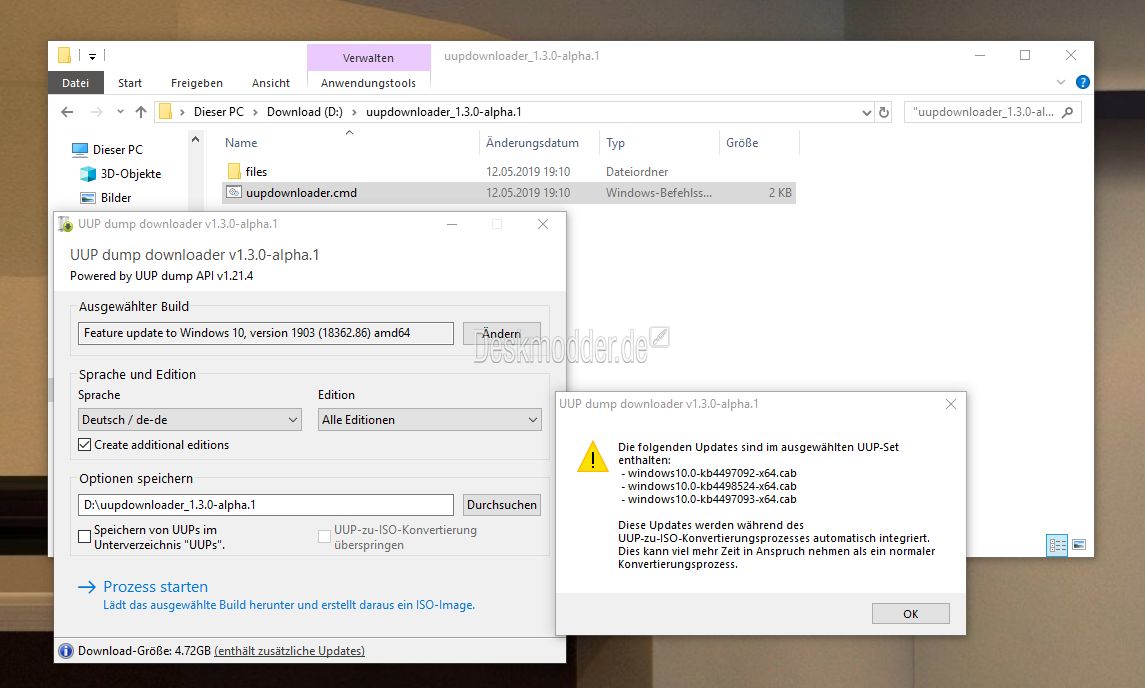
Task: Click the Verwalten contextual tab header
Action: point(368,58)
